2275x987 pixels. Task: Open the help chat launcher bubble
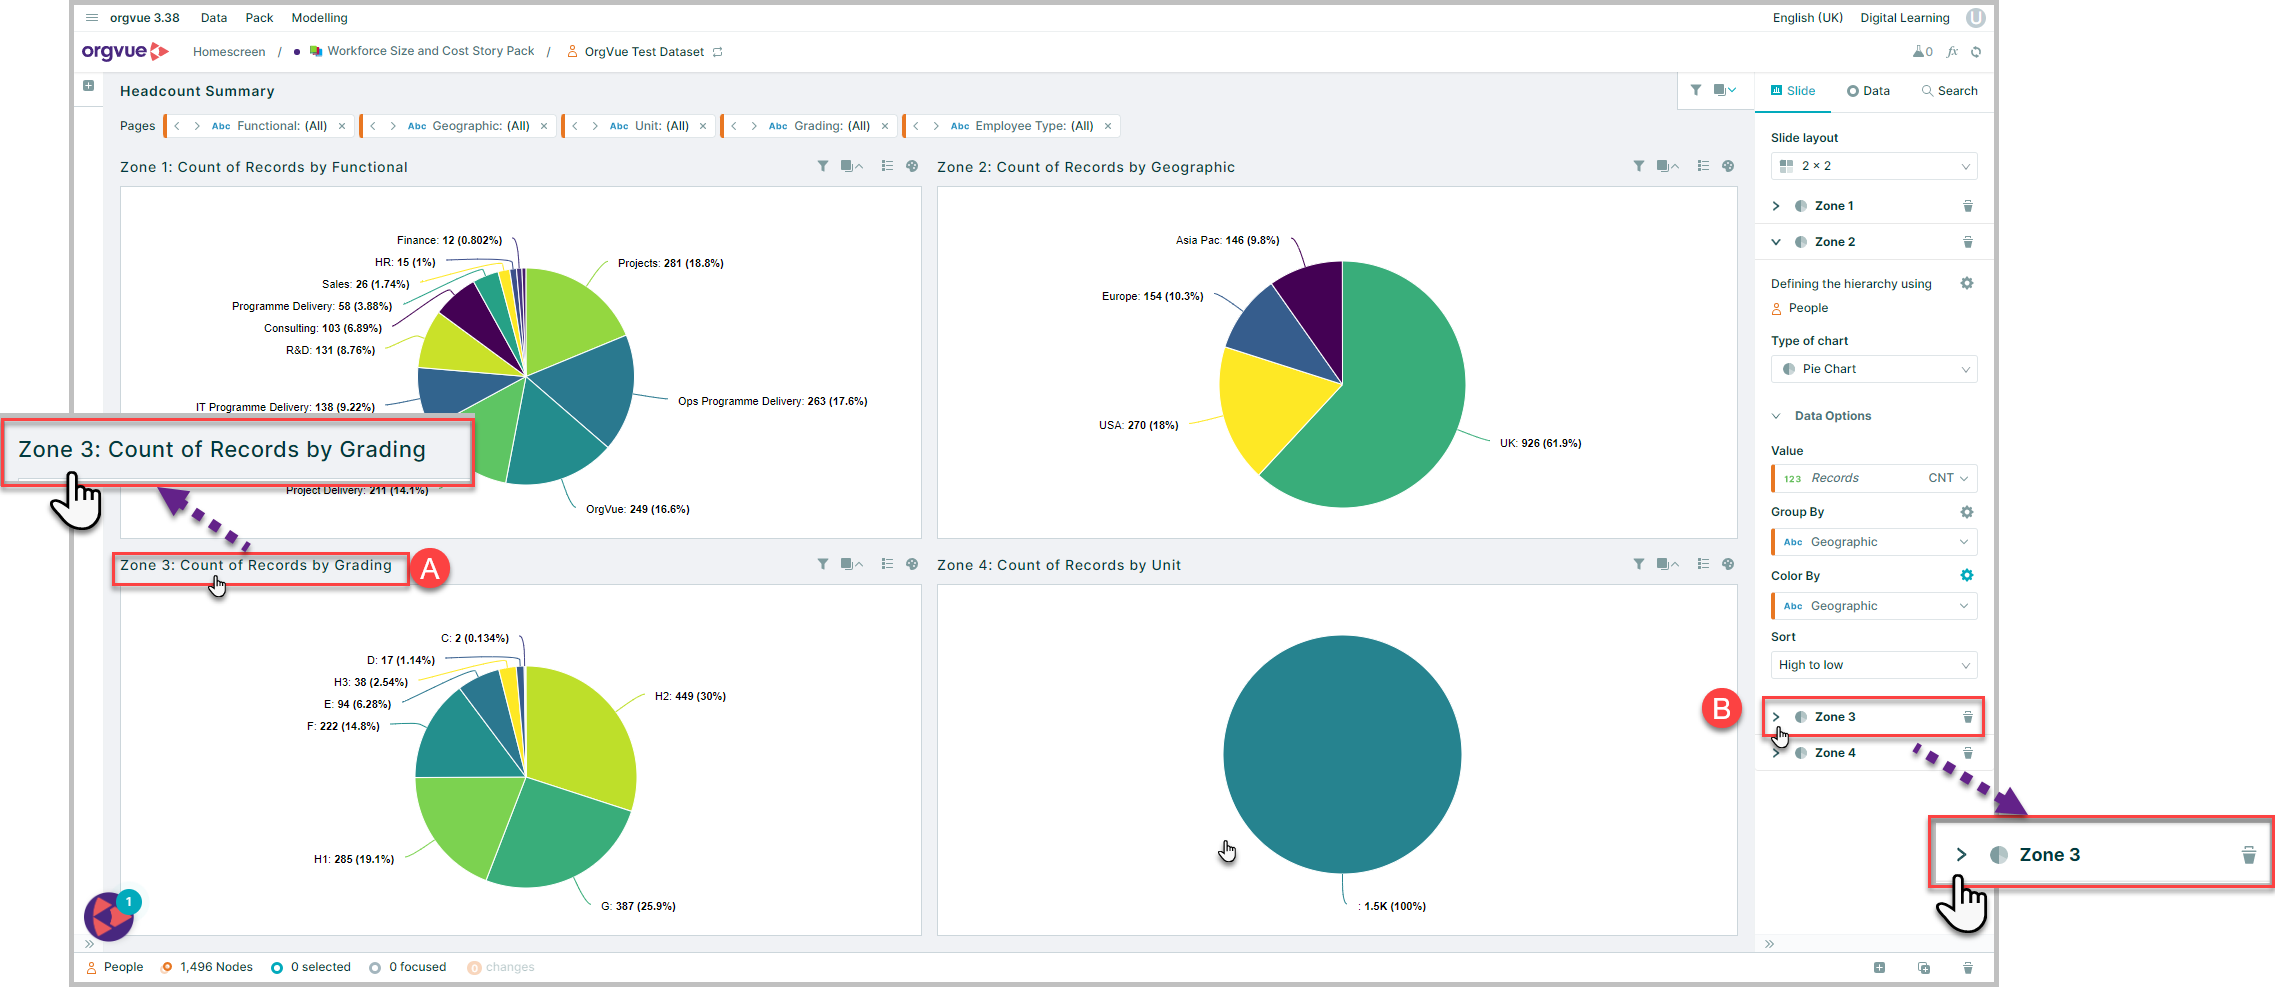coord(109,916)
